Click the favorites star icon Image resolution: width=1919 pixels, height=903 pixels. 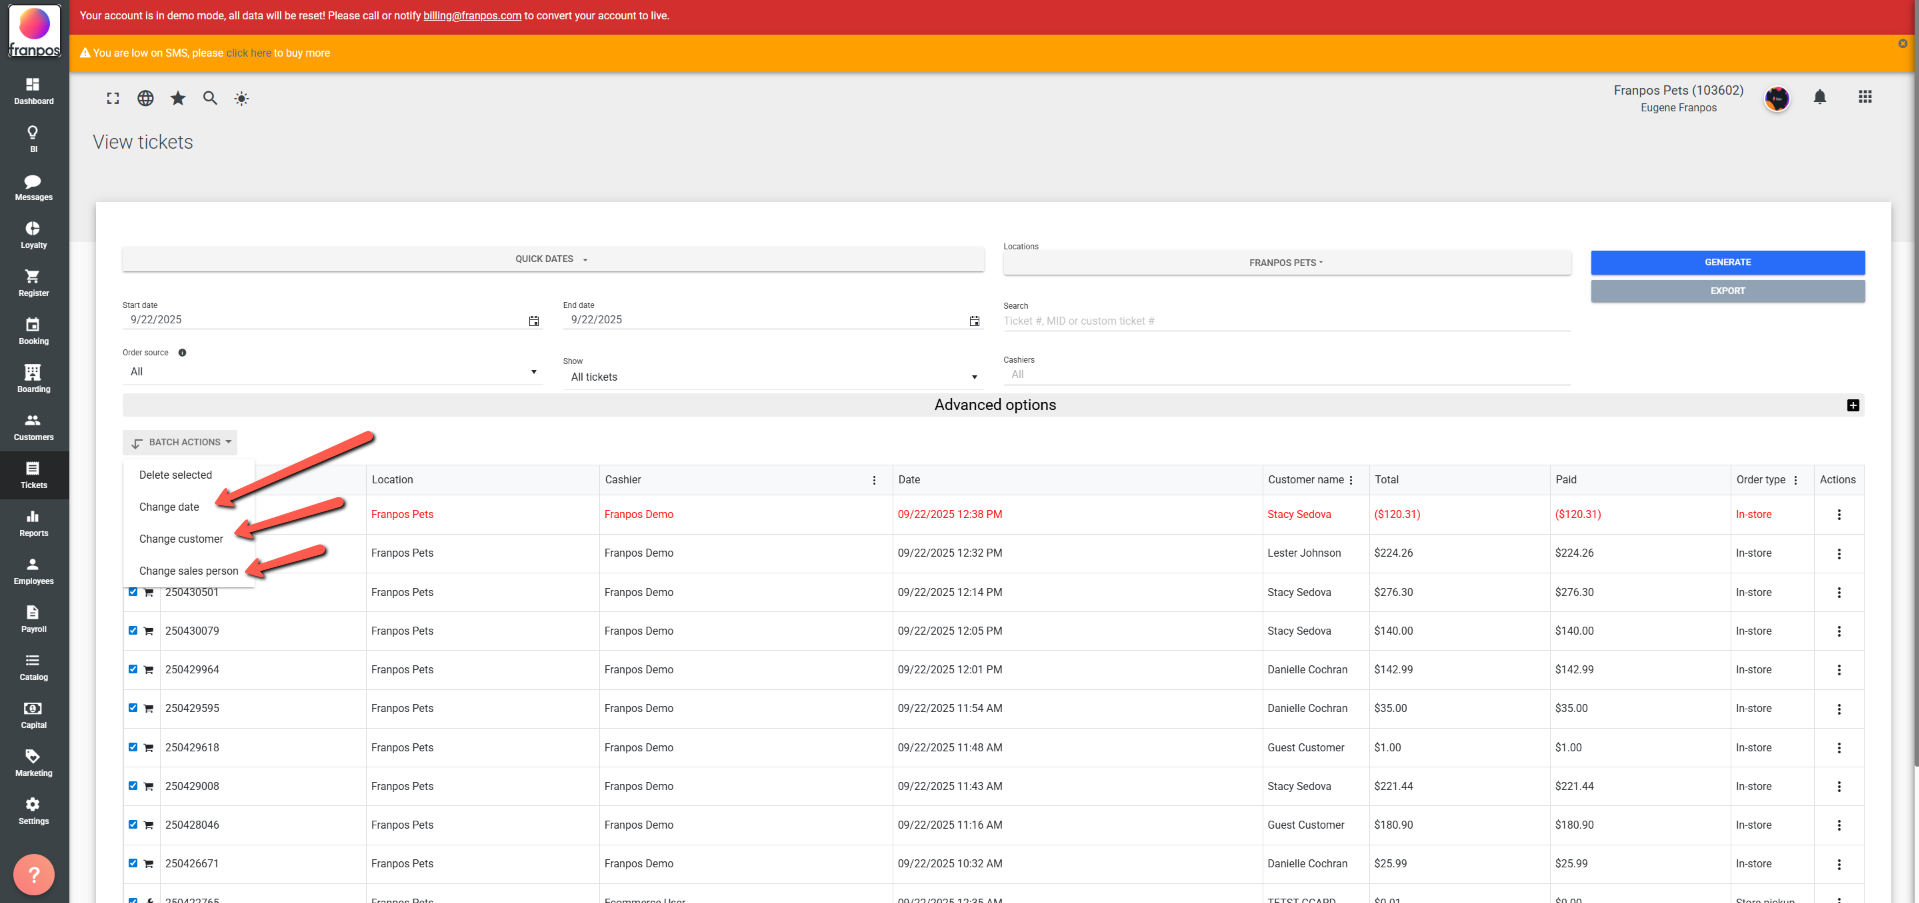pyautogui.click(x=178, y=98)
